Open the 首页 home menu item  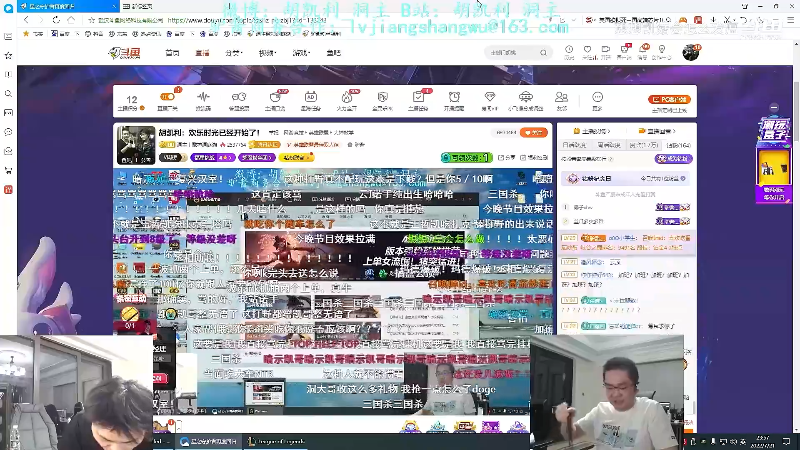pos(172,53)
